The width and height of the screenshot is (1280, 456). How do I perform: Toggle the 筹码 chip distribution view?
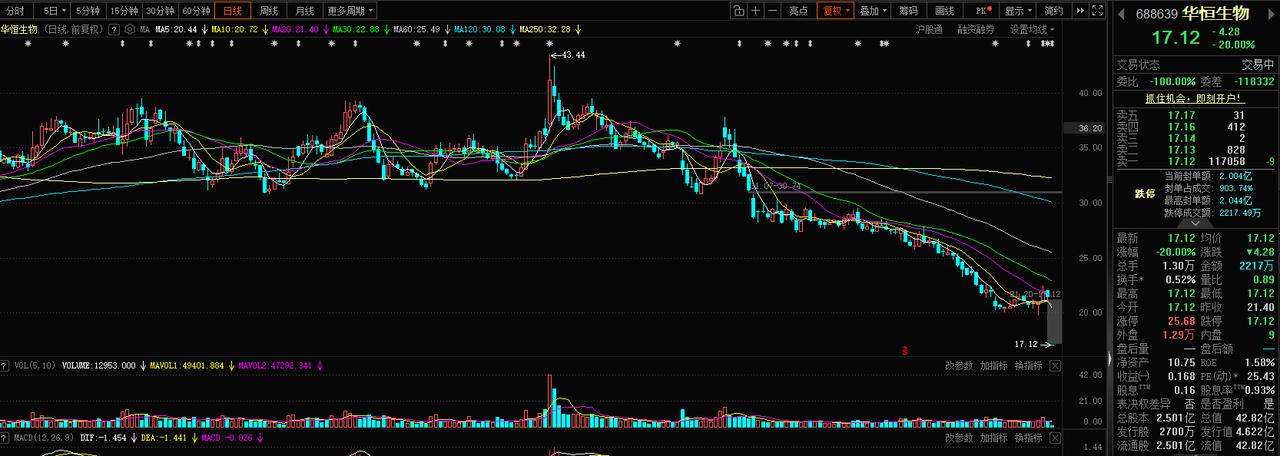coord(908,10)
